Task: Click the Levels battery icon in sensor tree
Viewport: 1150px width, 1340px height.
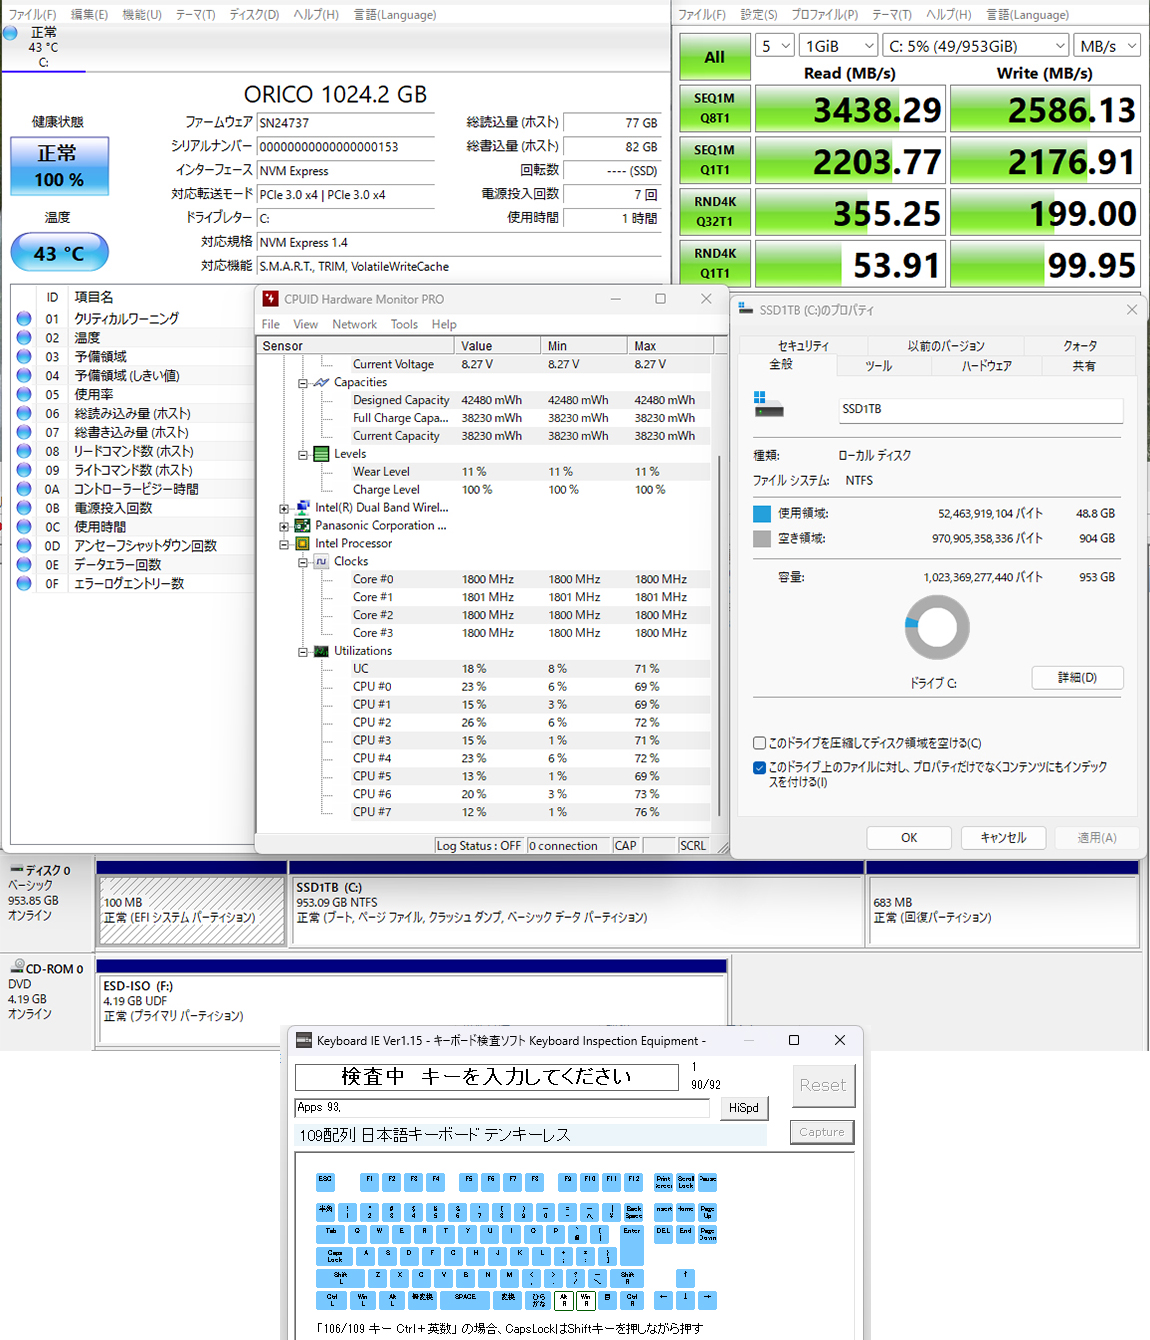Action: (x=321, y=454)
